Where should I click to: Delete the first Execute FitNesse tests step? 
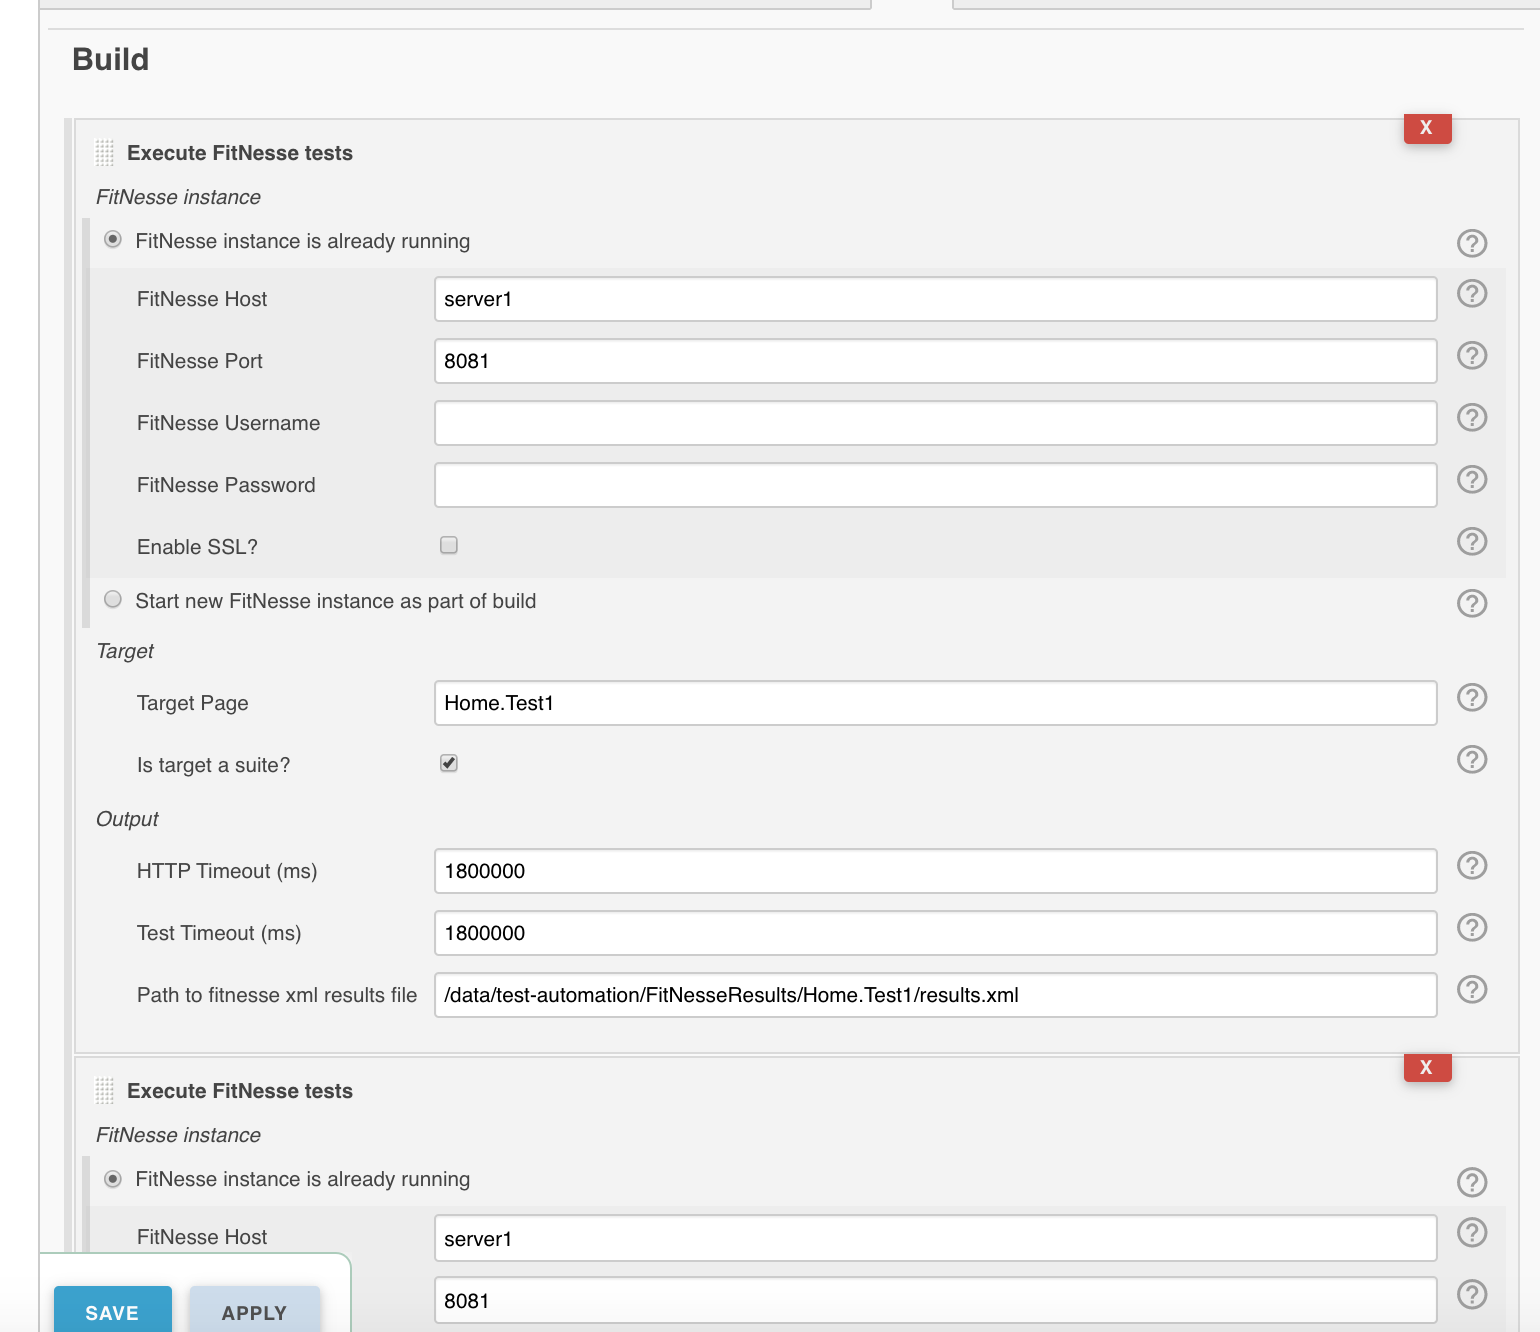(x=1427, y=128)
